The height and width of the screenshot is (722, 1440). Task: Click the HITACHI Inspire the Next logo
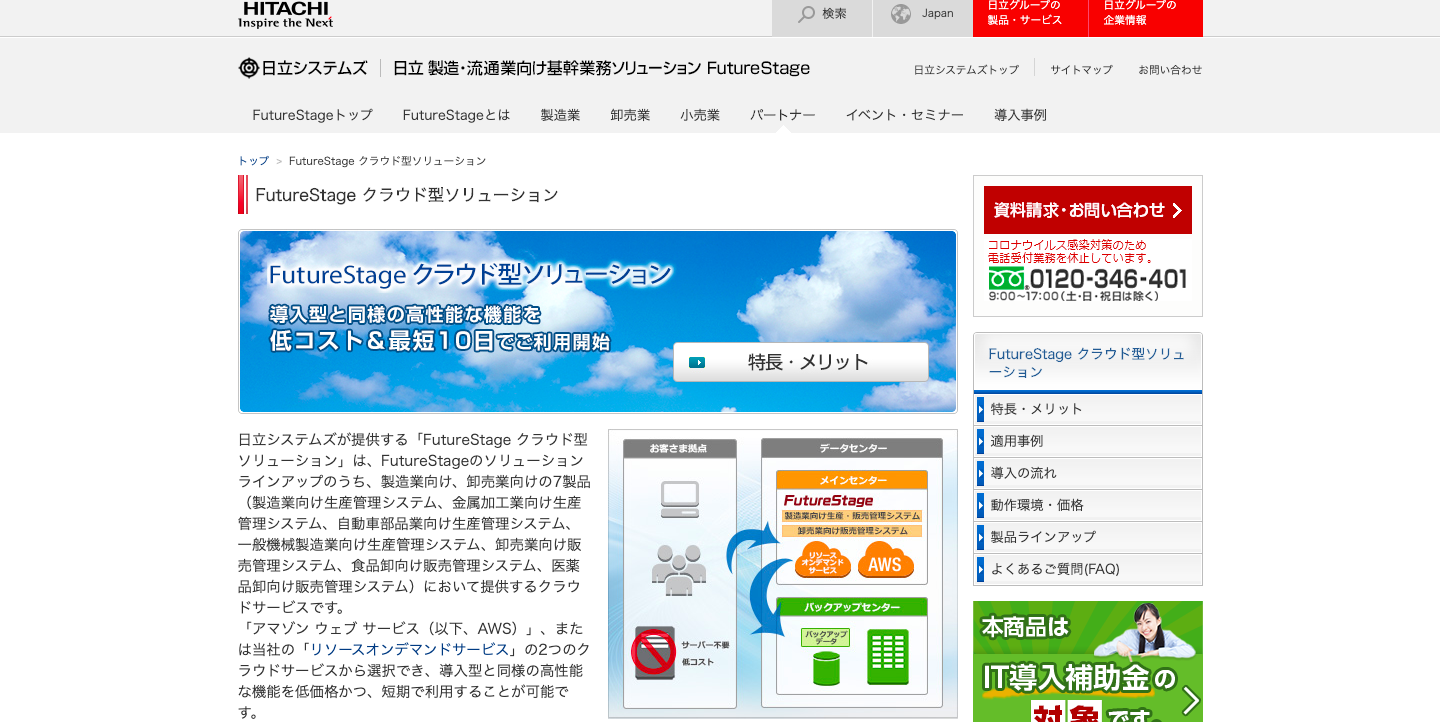click(x=286, y=15)
